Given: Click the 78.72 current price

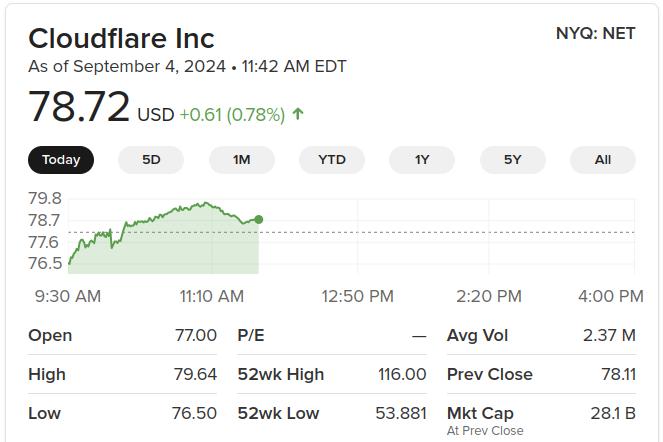Looking at the screenshot, I should point(79,106).
